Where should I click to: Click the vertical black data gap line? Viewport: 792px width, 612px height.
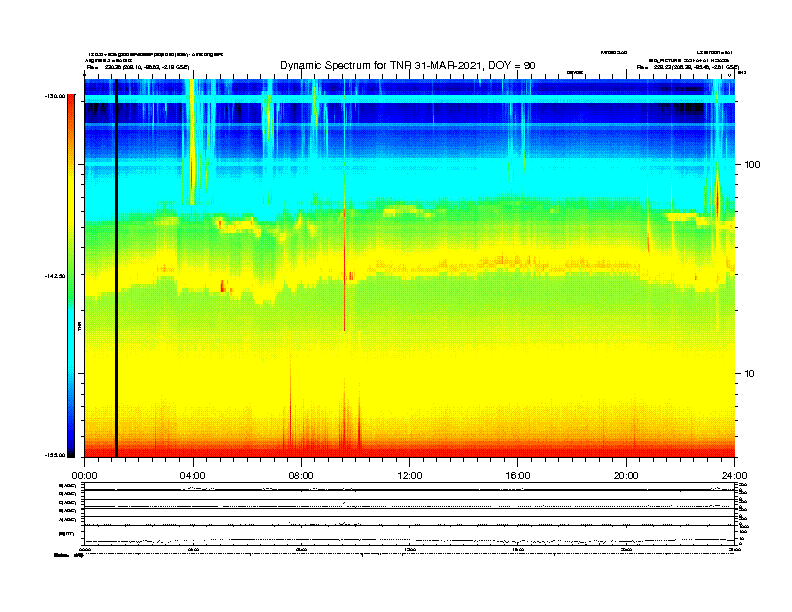pos(116,268)
